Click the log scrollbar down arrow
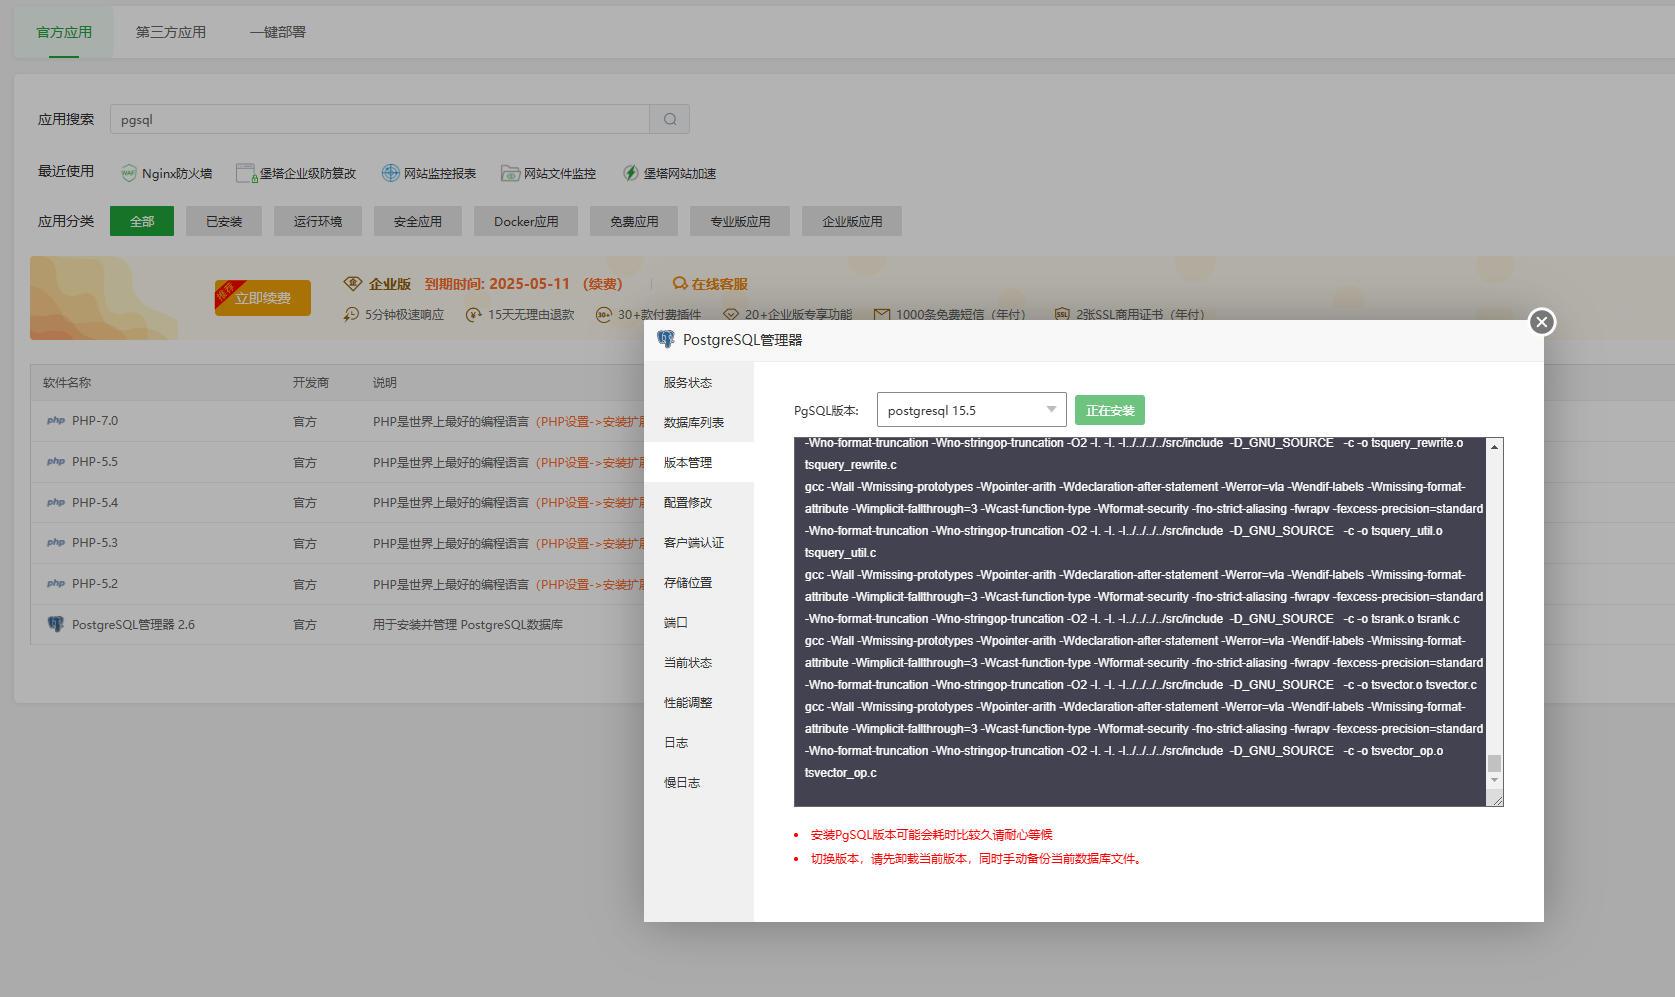This screenshot has width=1675, height=997. click(x=1494, y=780)
